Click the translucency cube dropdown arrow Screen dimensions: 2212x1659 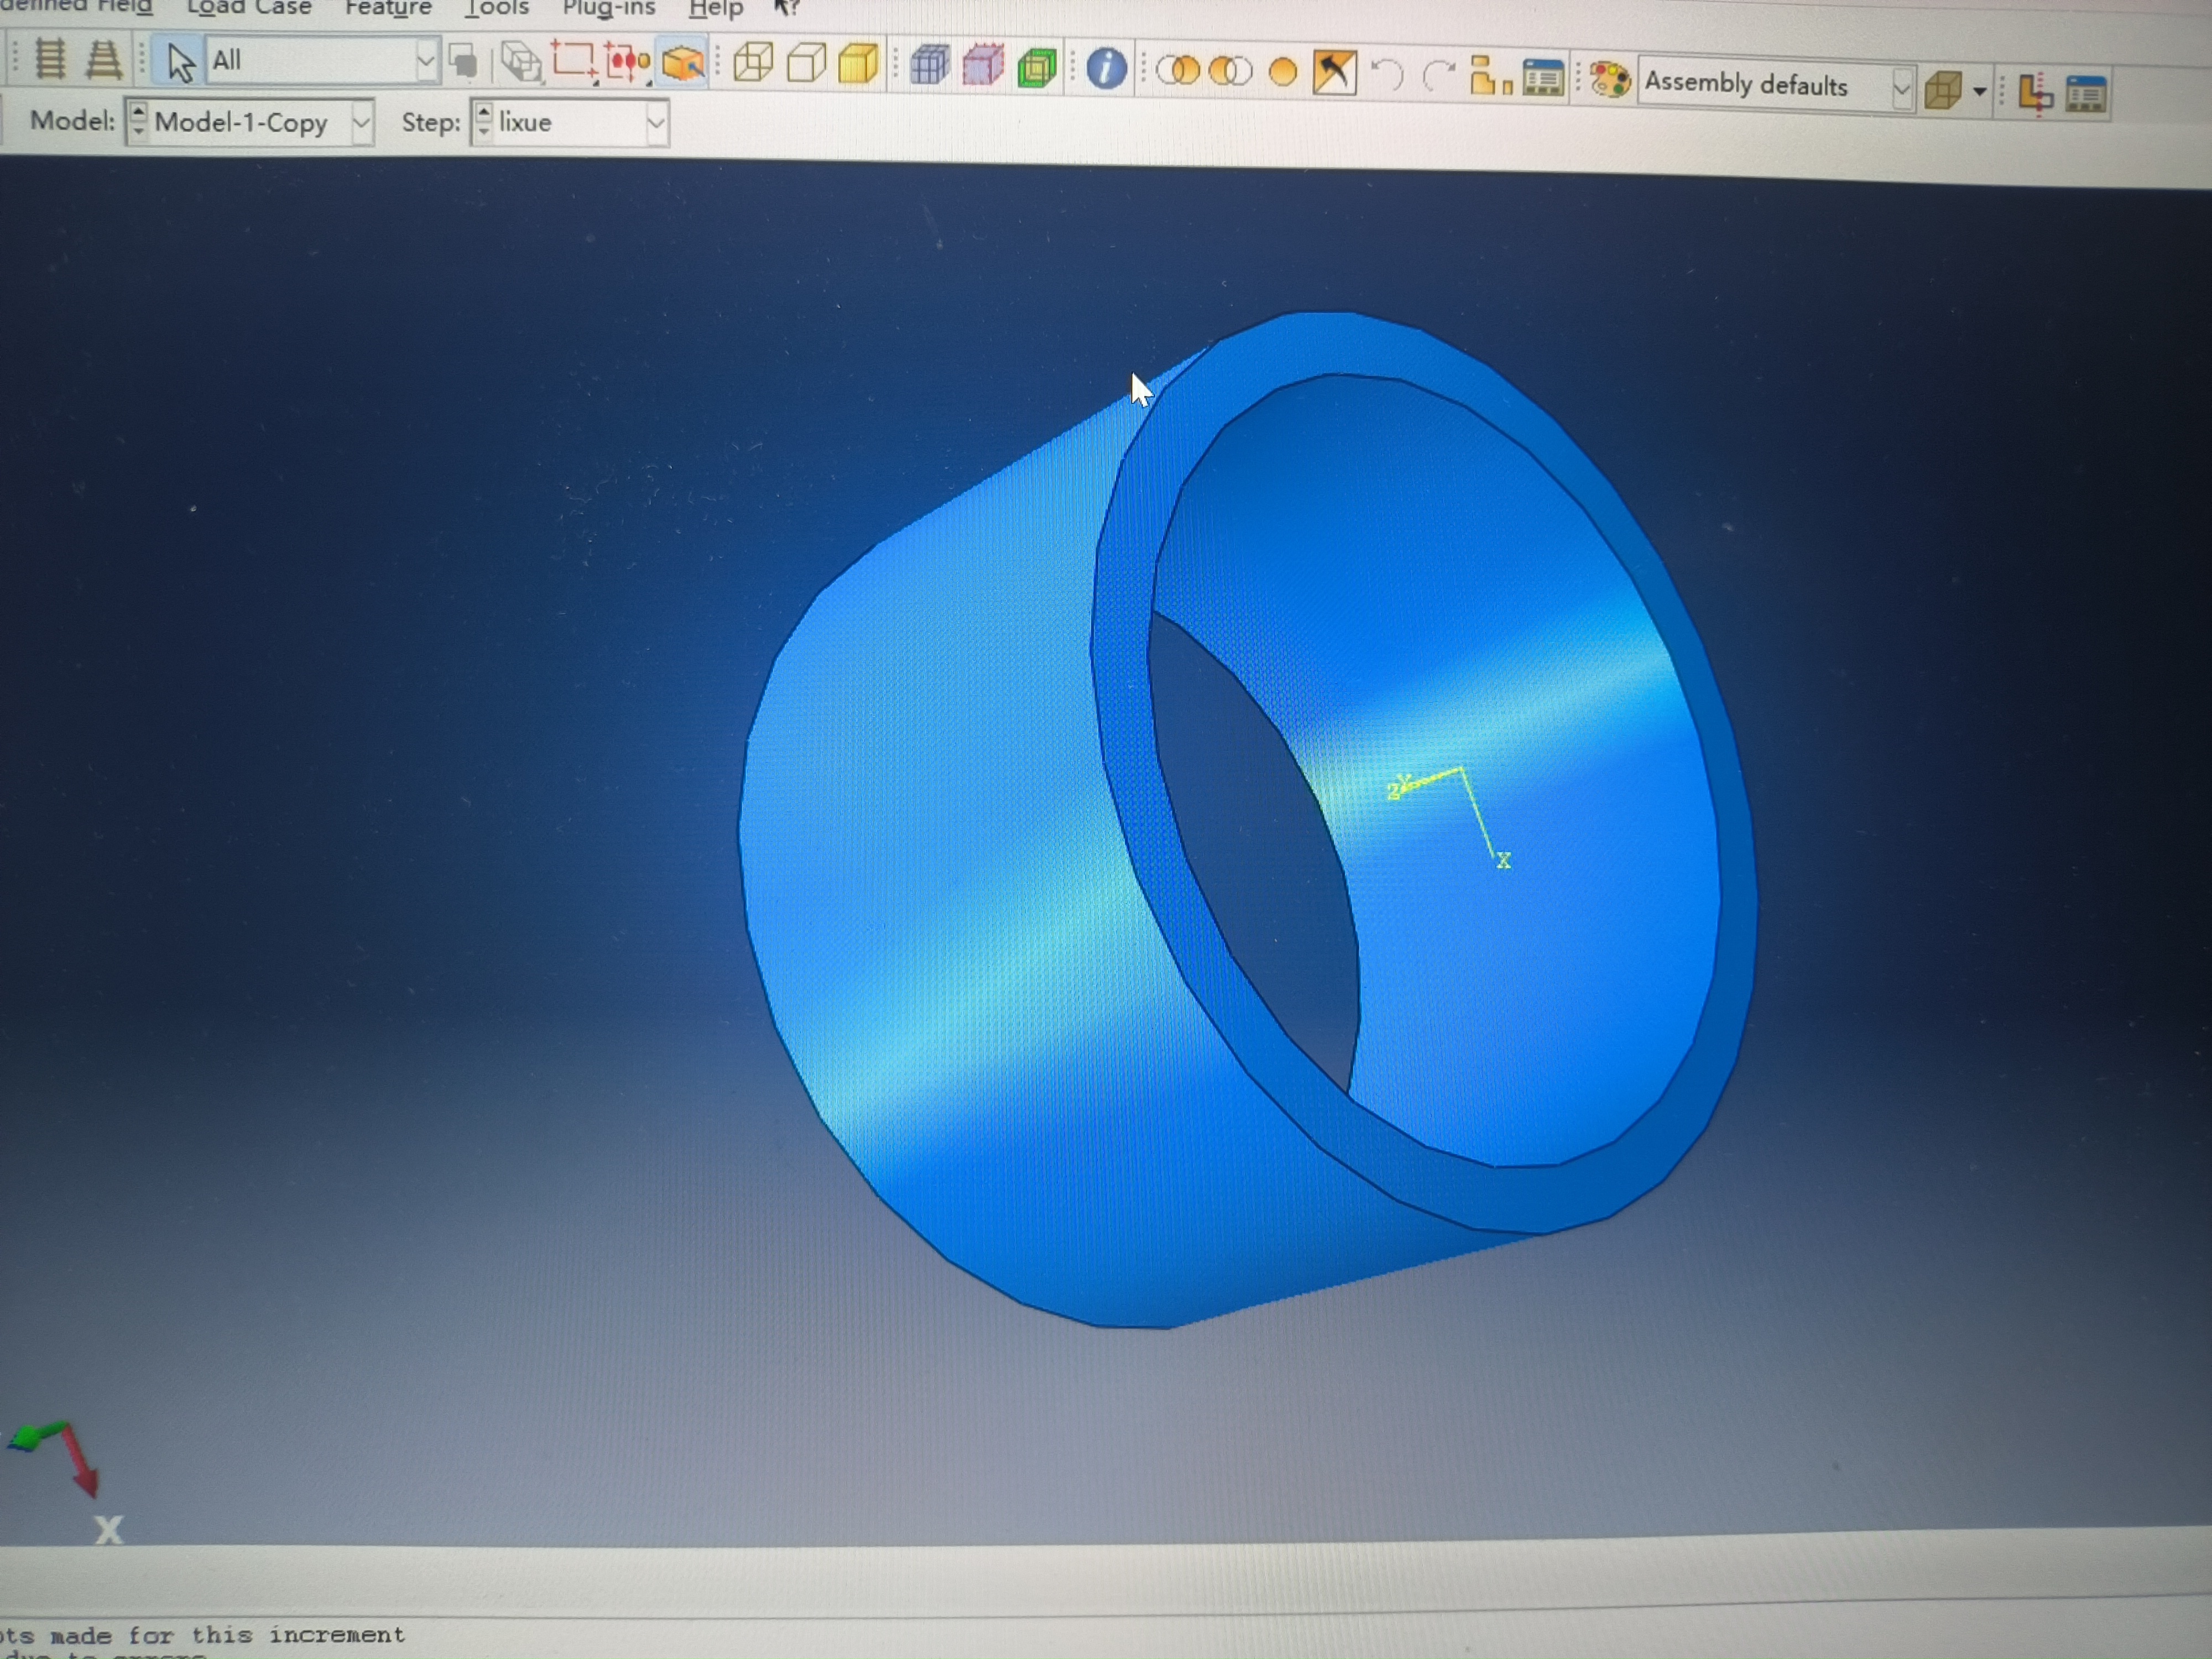(1979, 92)
